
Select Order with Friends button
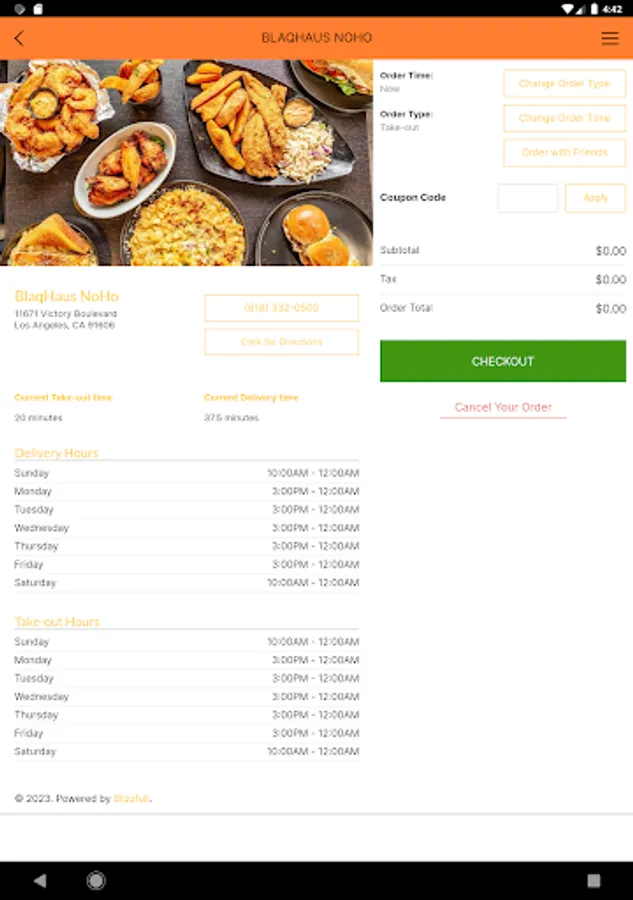564,153
